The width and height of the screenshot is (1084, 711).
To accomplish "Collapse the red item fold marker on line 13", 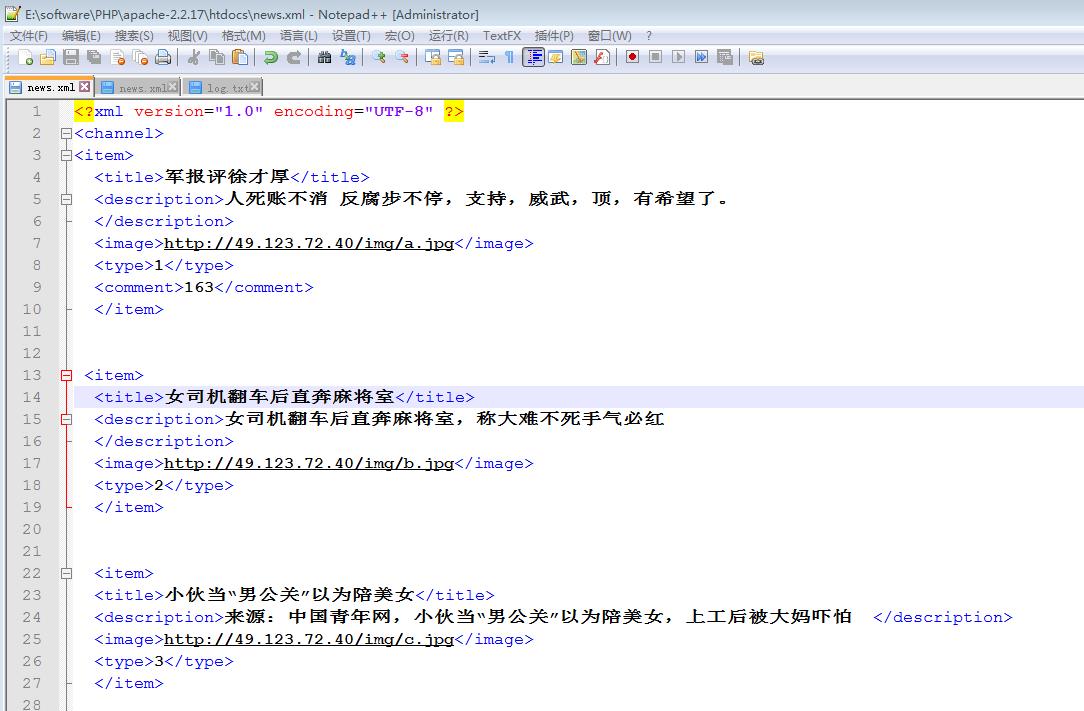I will (66, 376).
